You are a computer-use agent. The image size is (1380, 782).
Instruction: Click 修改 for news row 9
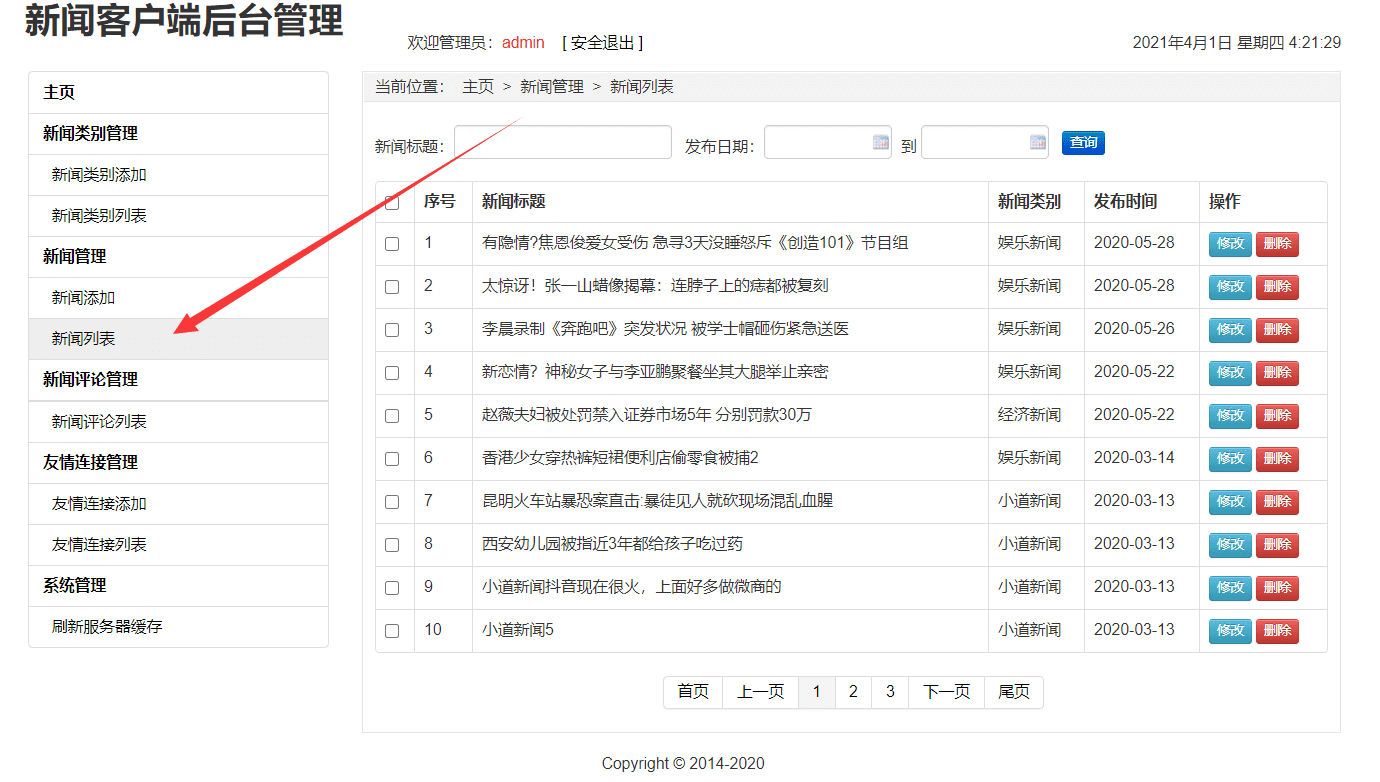(x=1230, y=588)
